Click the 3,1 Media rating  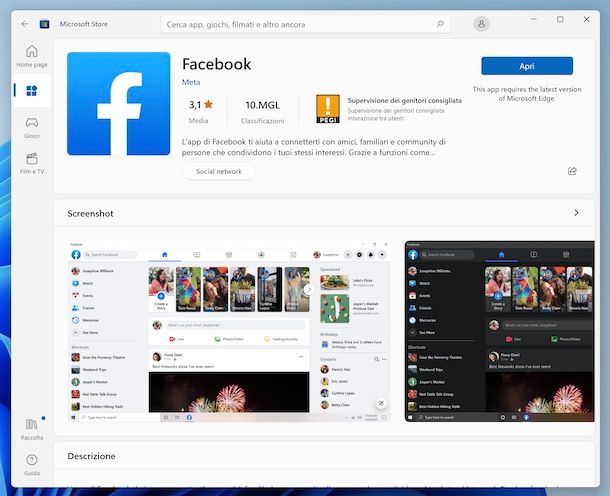click(201, 112)
